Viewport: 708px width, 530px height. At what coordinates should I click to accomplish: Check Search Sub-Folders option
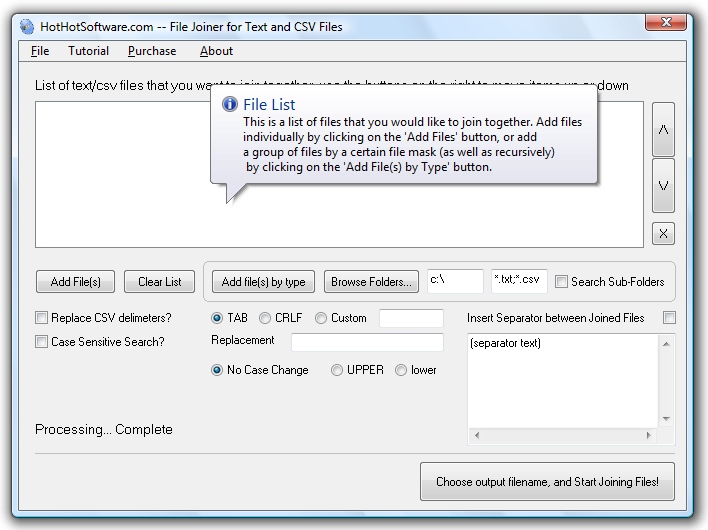[x=561, y=282]
